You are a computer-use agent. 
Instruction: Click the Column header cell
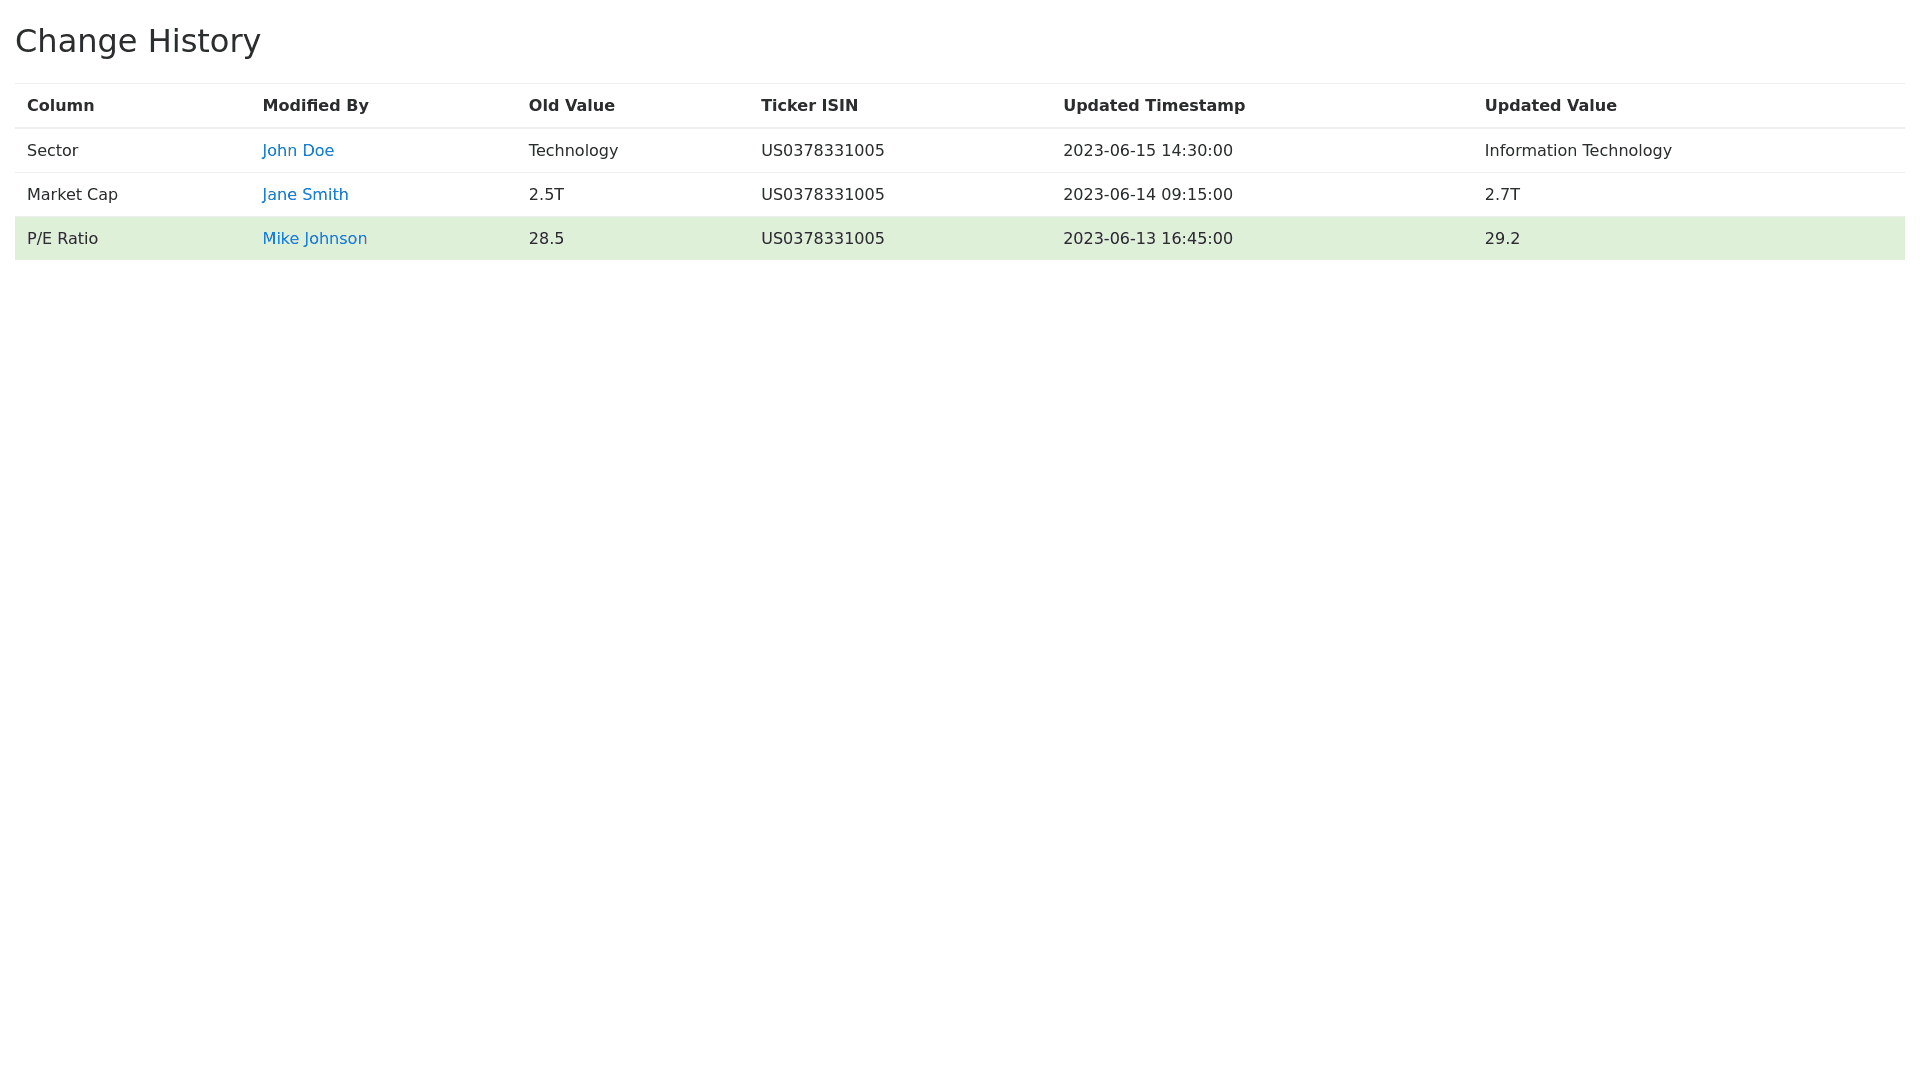pos(61,106)
